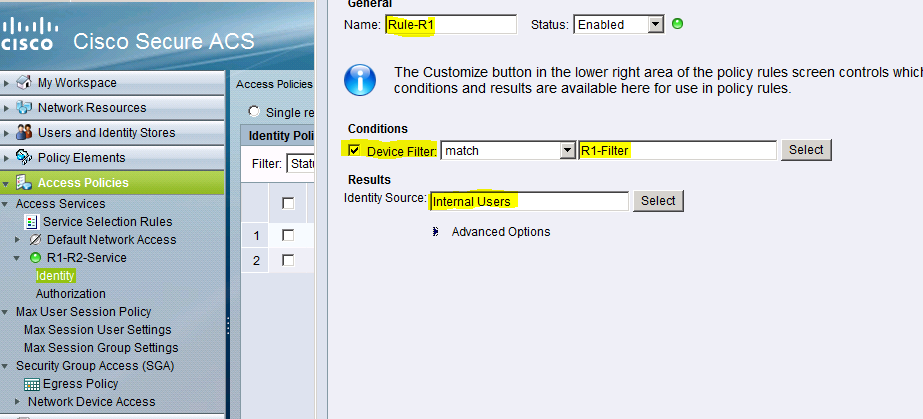Image resolution: width=923 pixels, height=419 pixels.
Task: Collapse Security Group Access (SGA) node
Action: point(5,367)
